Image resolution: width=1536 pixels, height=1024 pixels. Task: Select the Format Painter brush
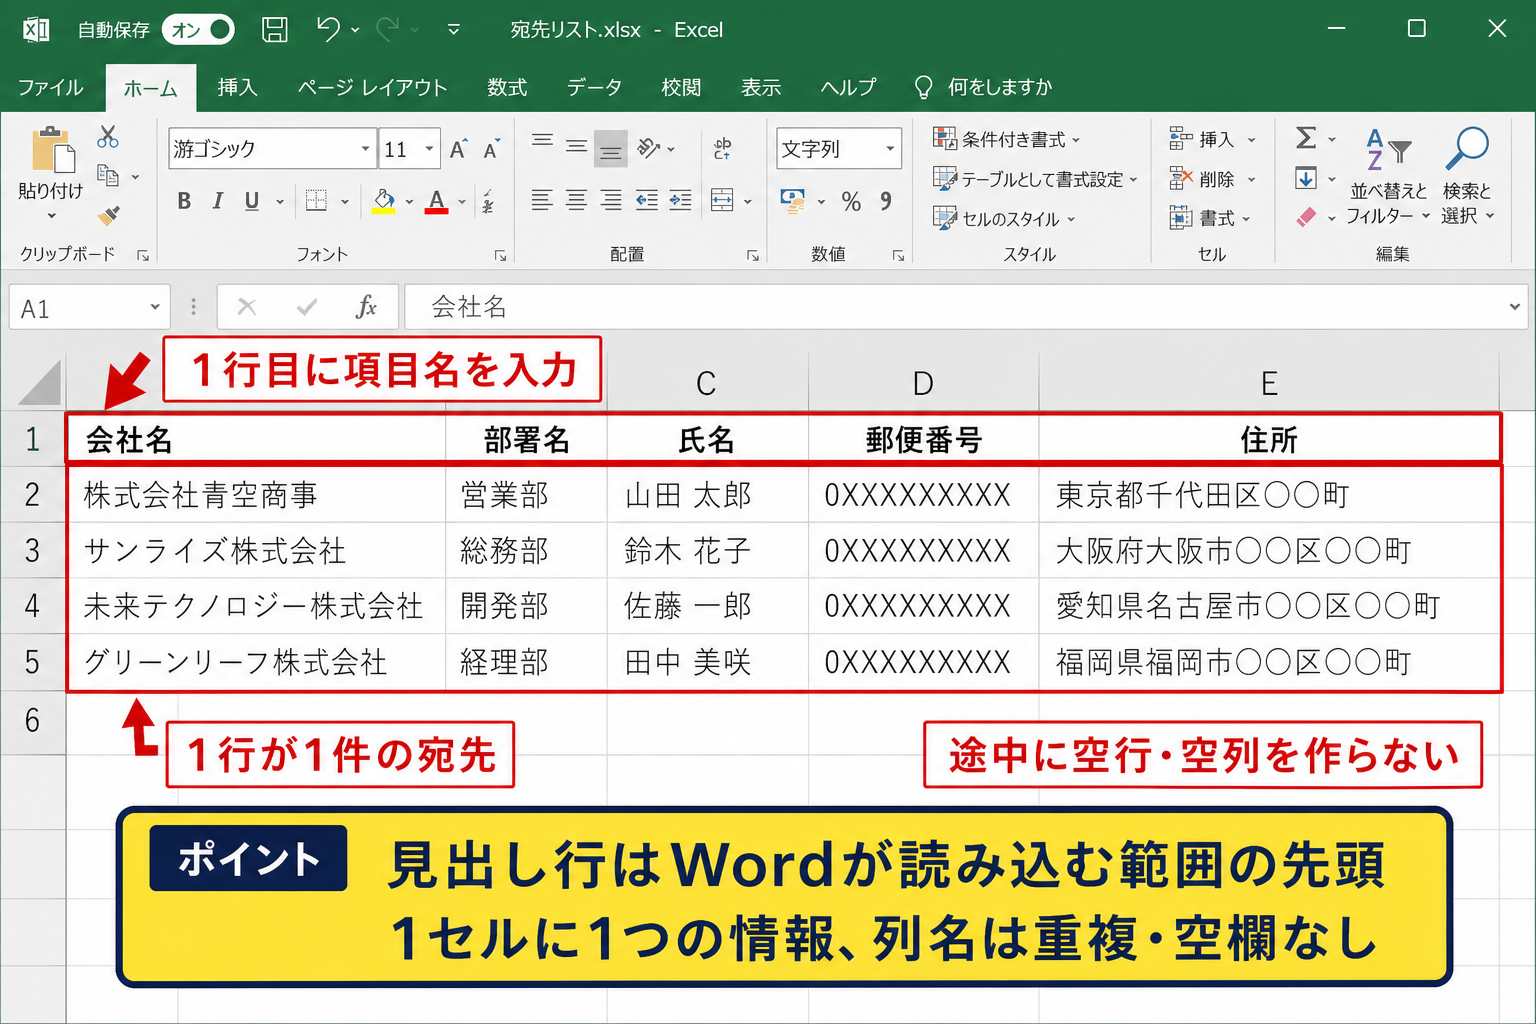[x=109, y=215]
